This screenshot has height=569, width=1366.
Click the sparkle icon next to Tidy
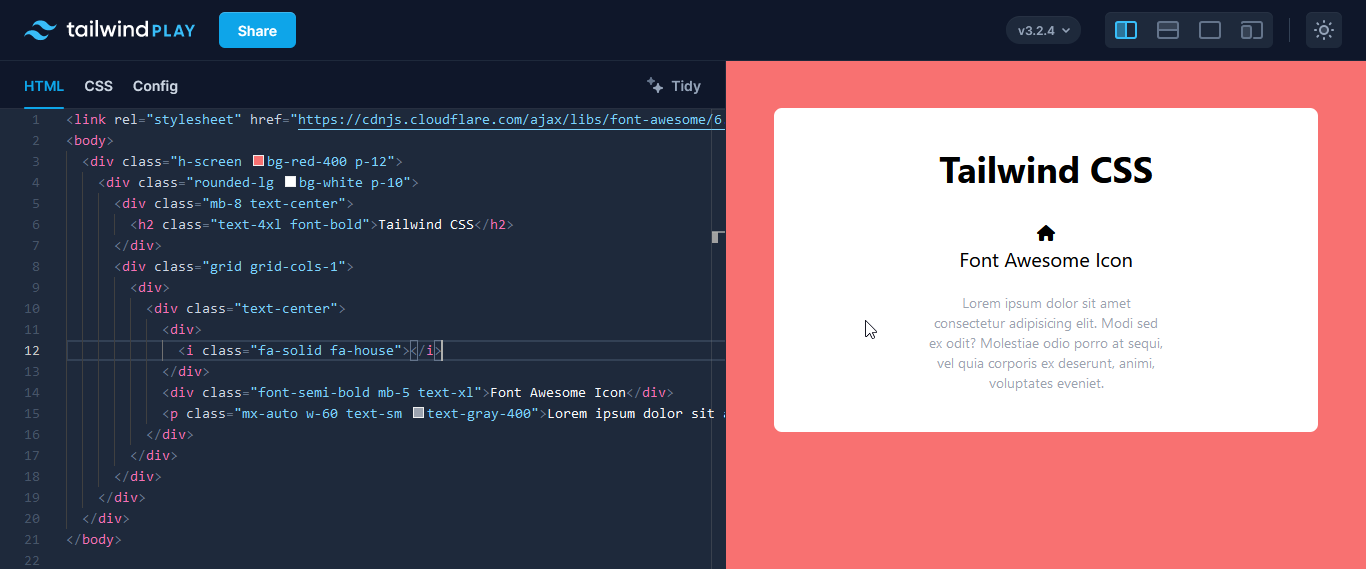point(655,85)
